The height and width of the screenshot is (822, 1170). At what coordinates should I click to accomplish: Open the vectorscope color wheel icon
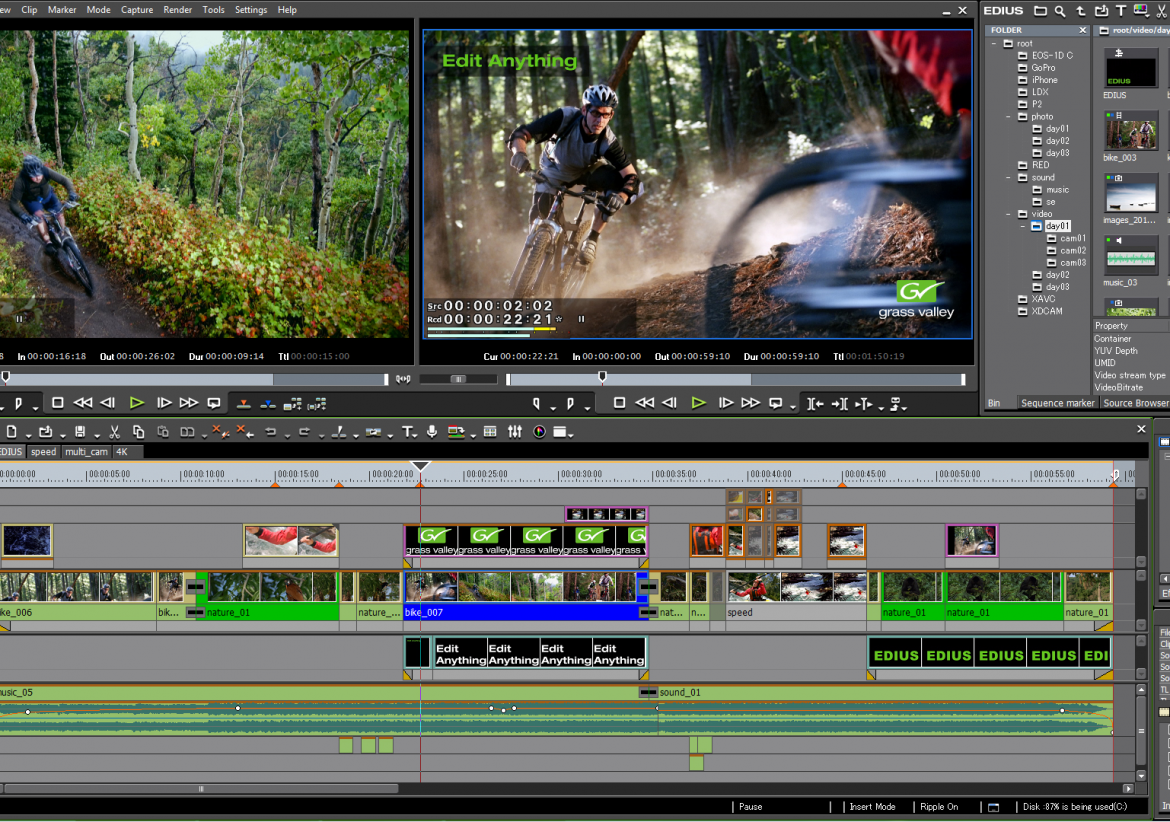coord(539,432)
